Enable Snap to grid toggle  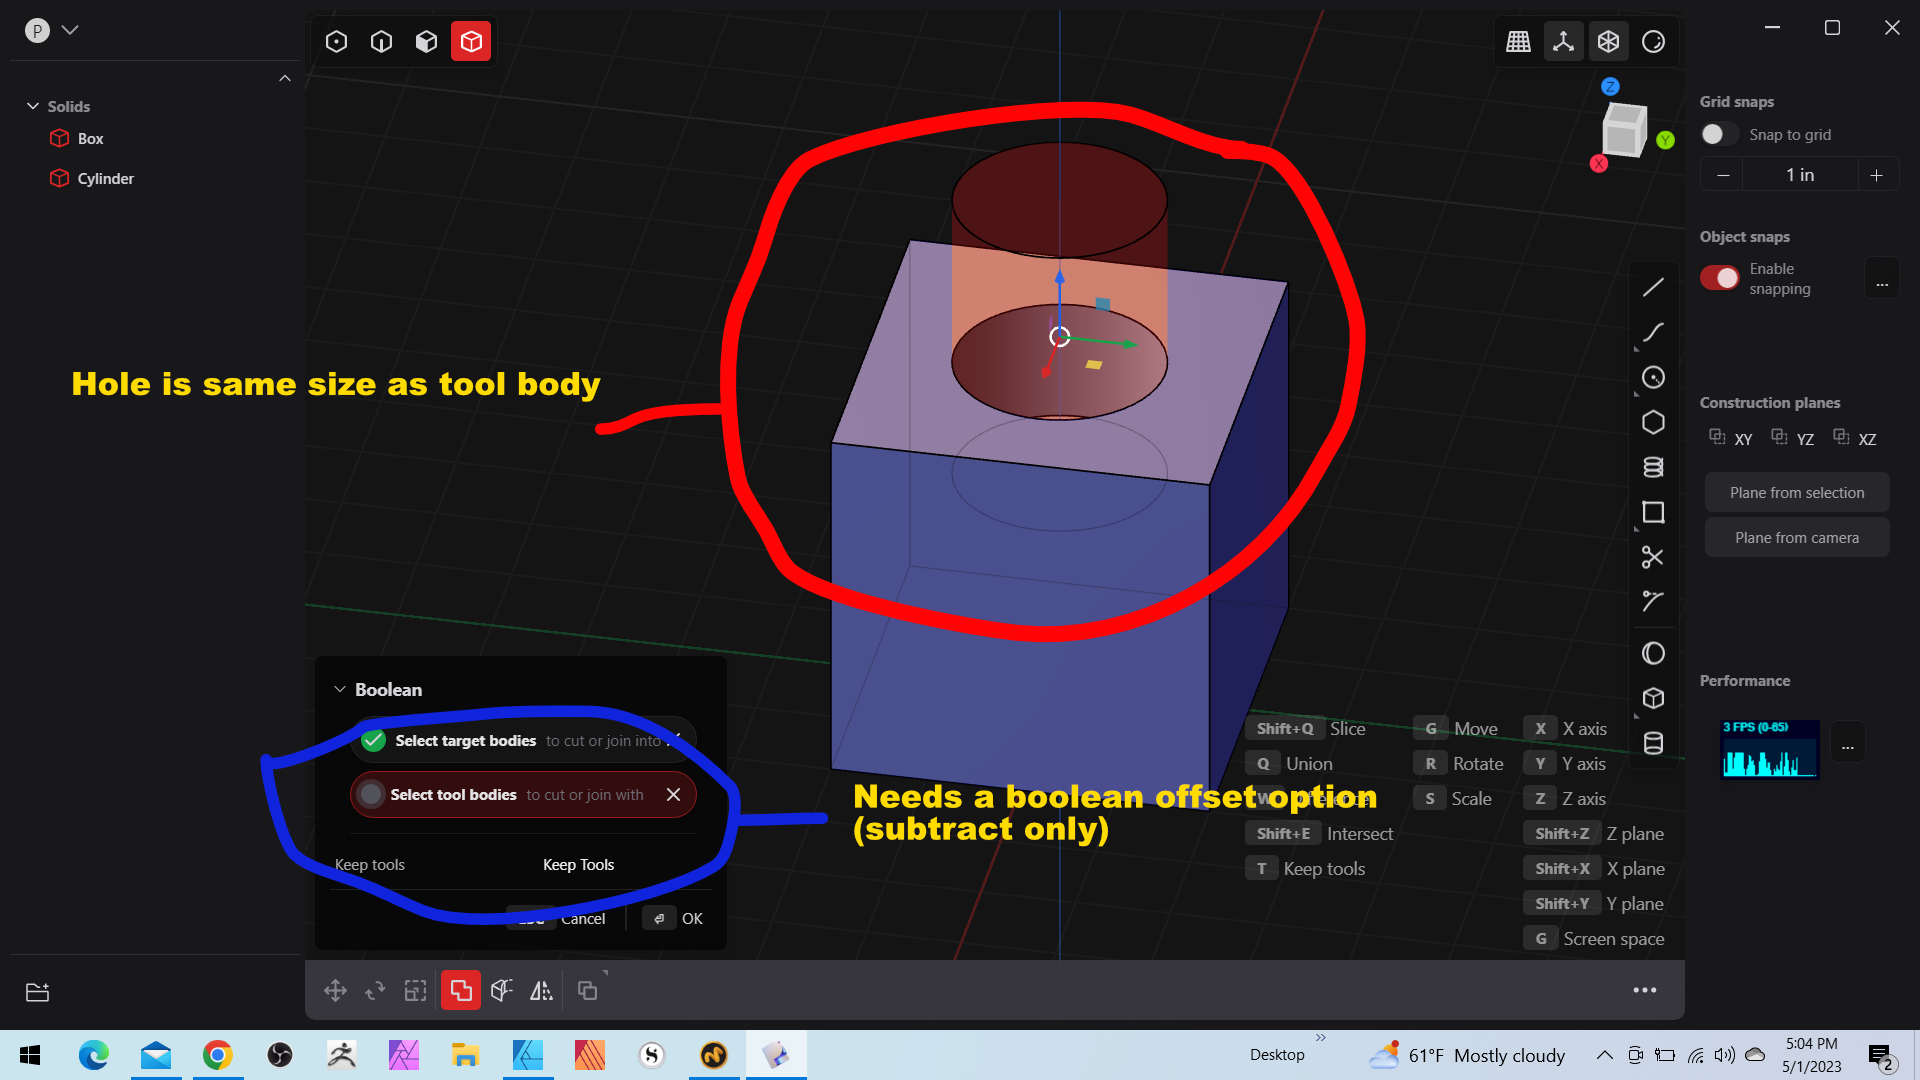pyautogui.click(x=1718, y=135)
